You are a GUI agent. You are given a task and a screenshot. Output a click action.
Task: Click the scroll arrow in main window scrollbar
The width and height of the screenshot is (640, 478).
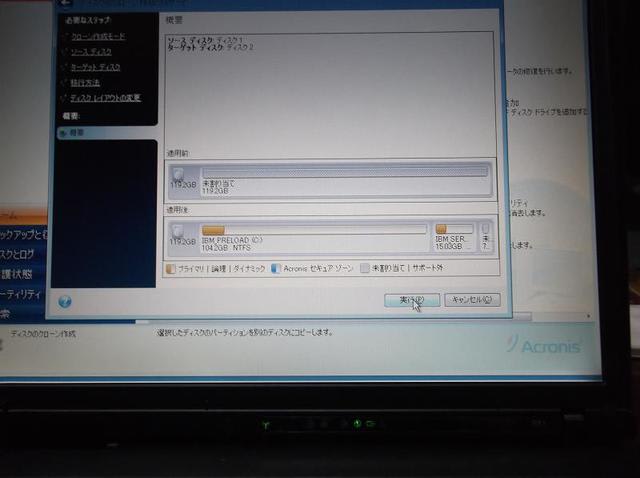point(588,316)
